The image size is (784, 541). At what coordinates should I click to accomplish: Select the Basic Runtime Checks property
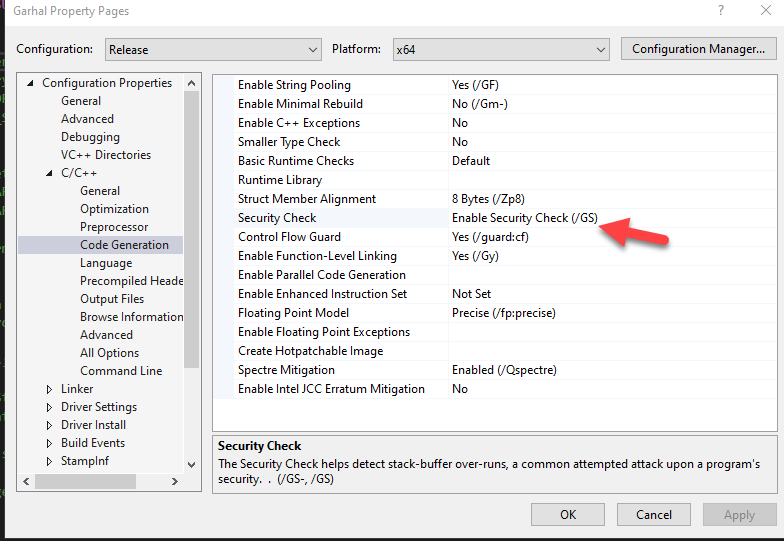coord(296,161)
